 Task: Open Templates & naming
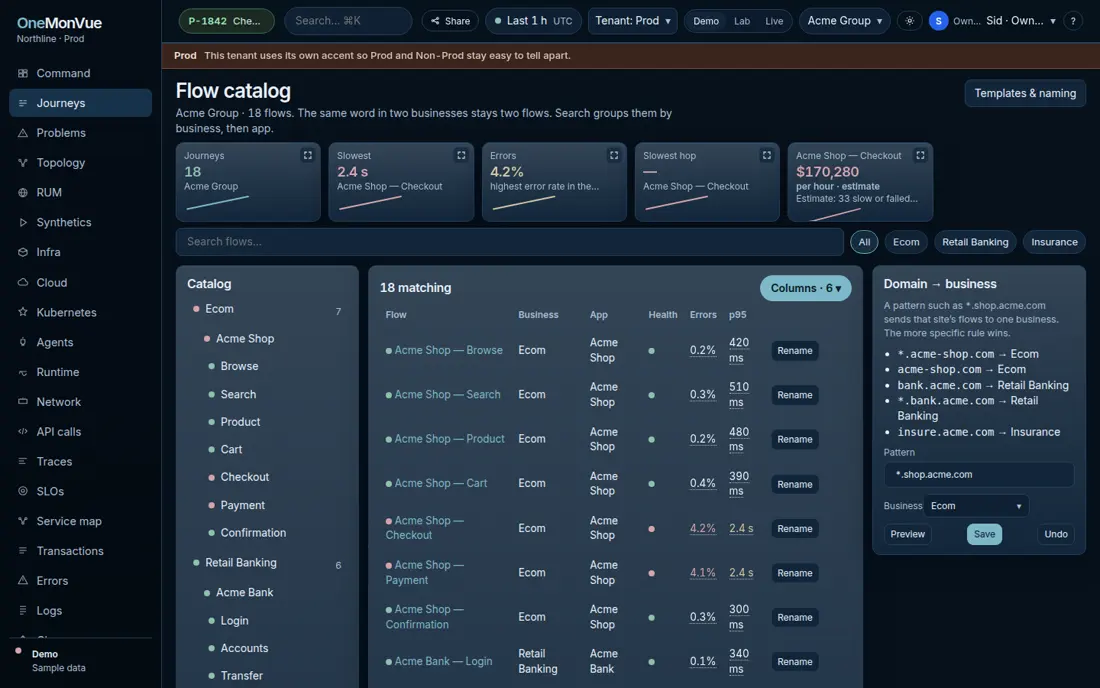coord(1025,93)
